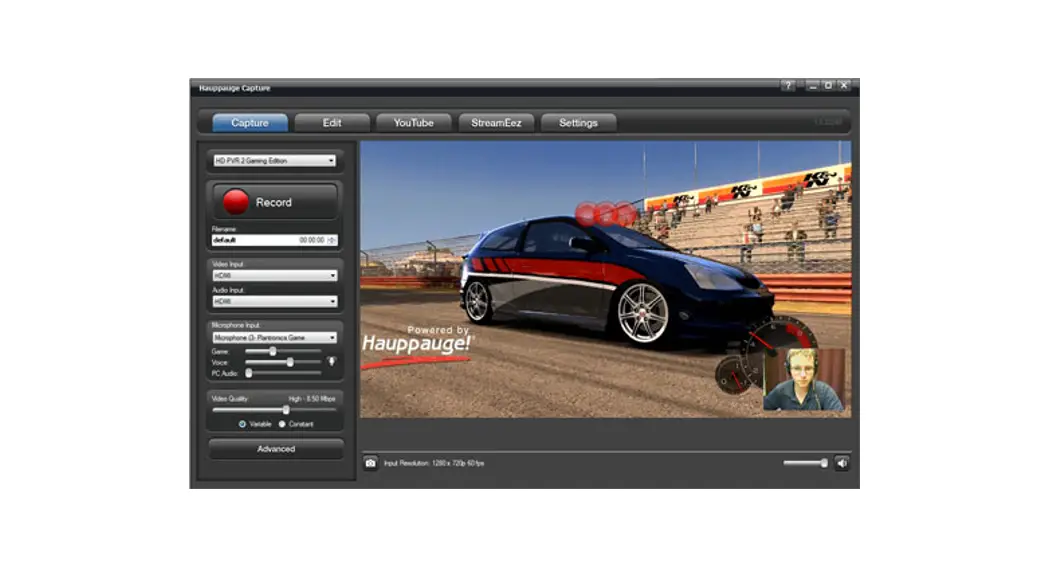Maximize the Hauppauge Capture window
This screenshot has height=568, width=1050.
(828, 86)
